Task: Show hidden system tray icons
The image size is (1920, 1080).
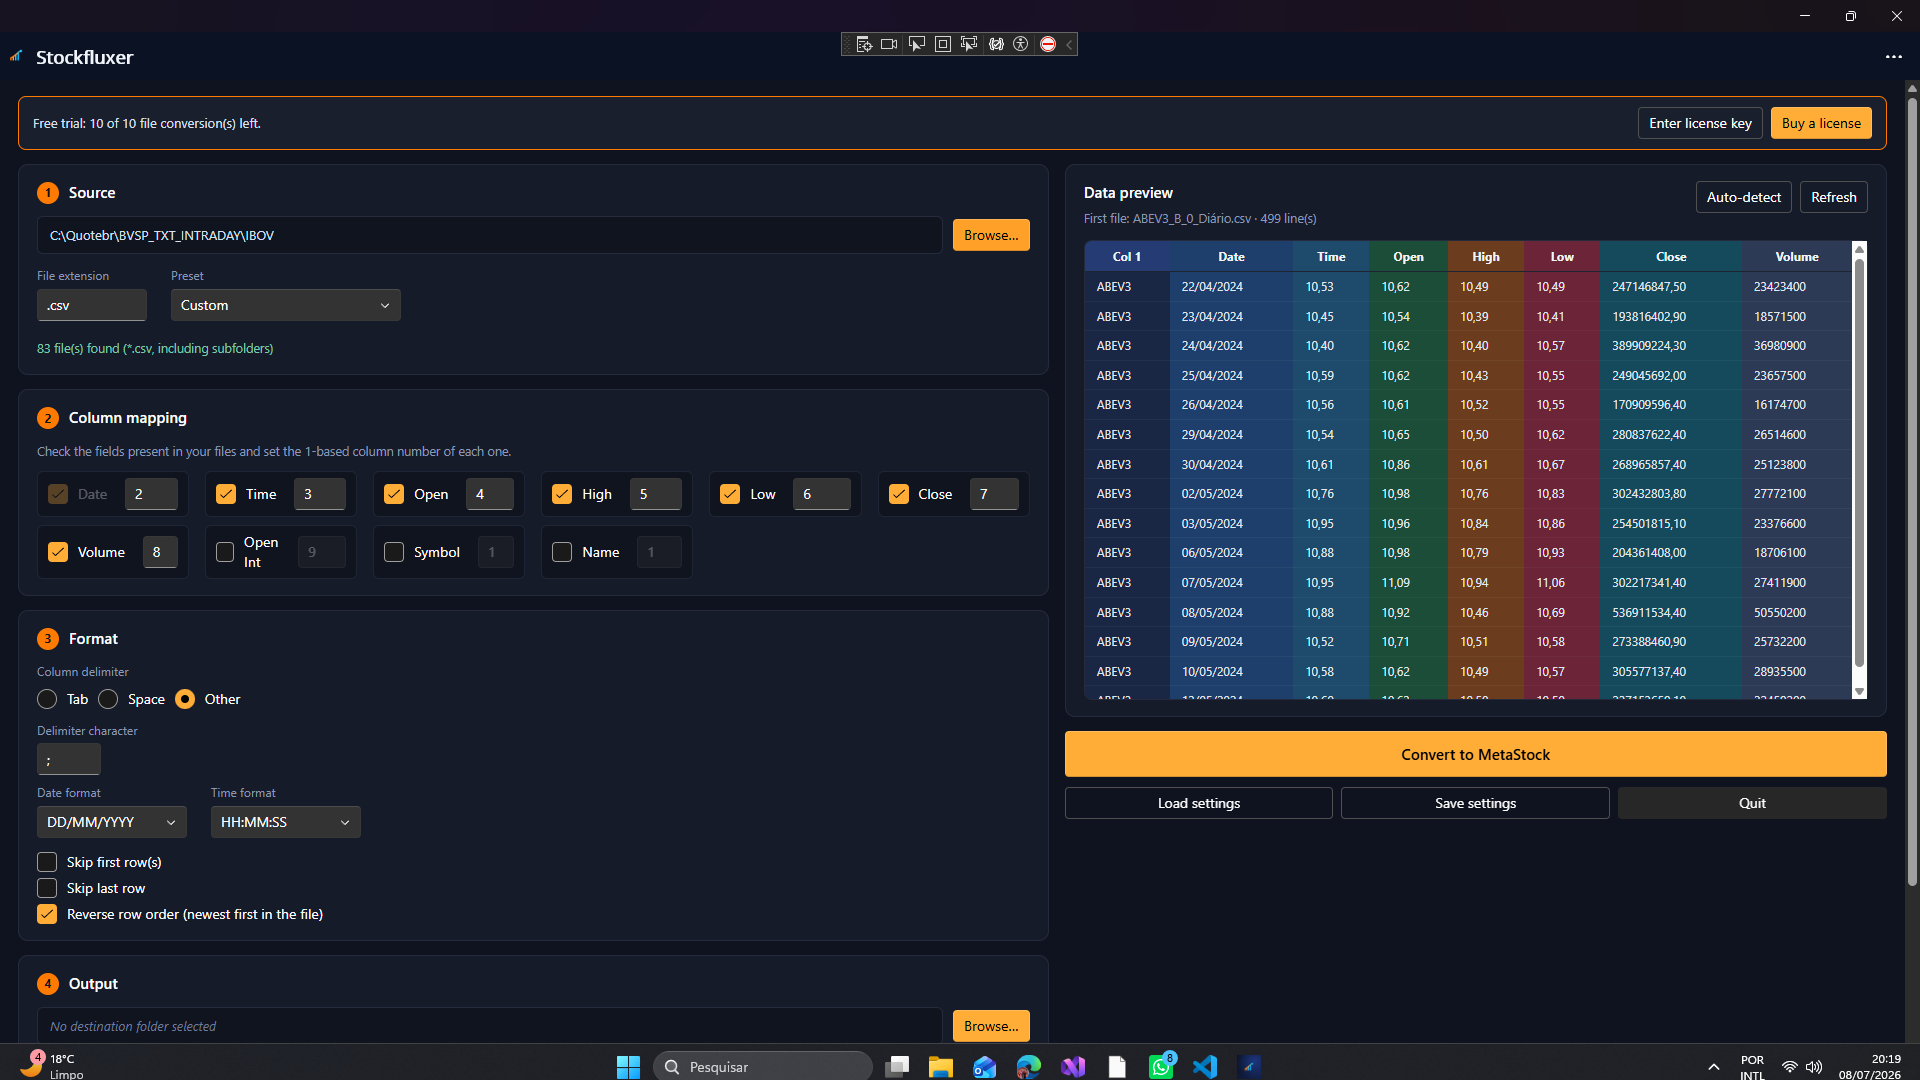Action: [1713, 1067]
